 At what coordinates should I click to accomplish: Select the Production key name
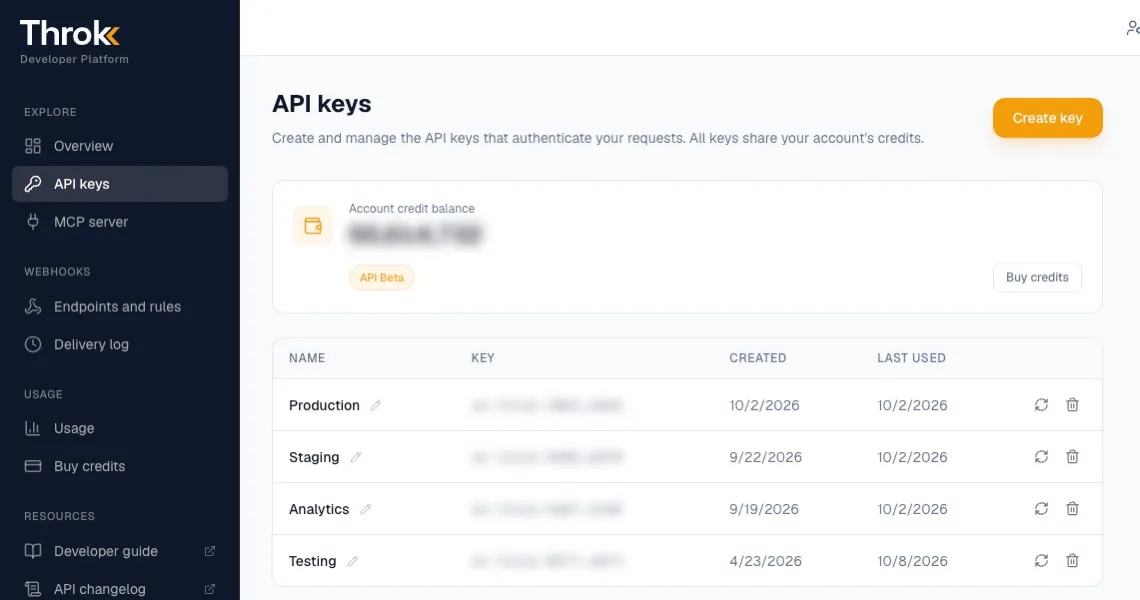pyautogui.click(x=324, y=405)
